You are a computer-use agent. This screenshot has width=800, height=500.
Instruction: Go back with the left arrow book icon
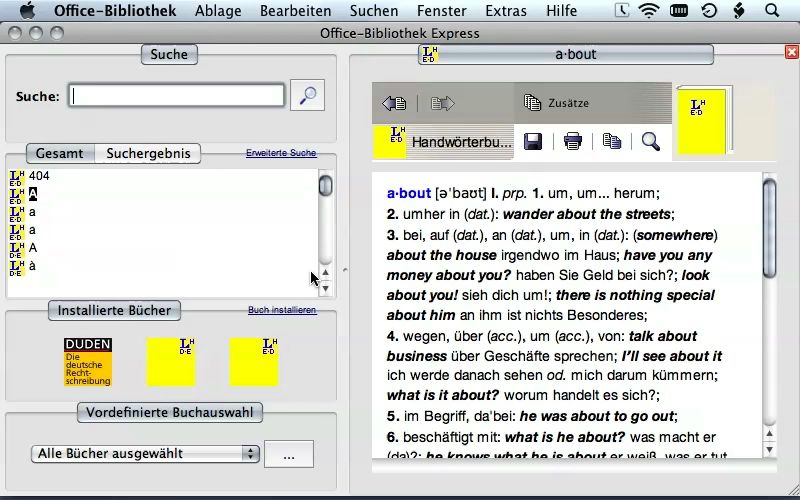(x=394, y=104)
